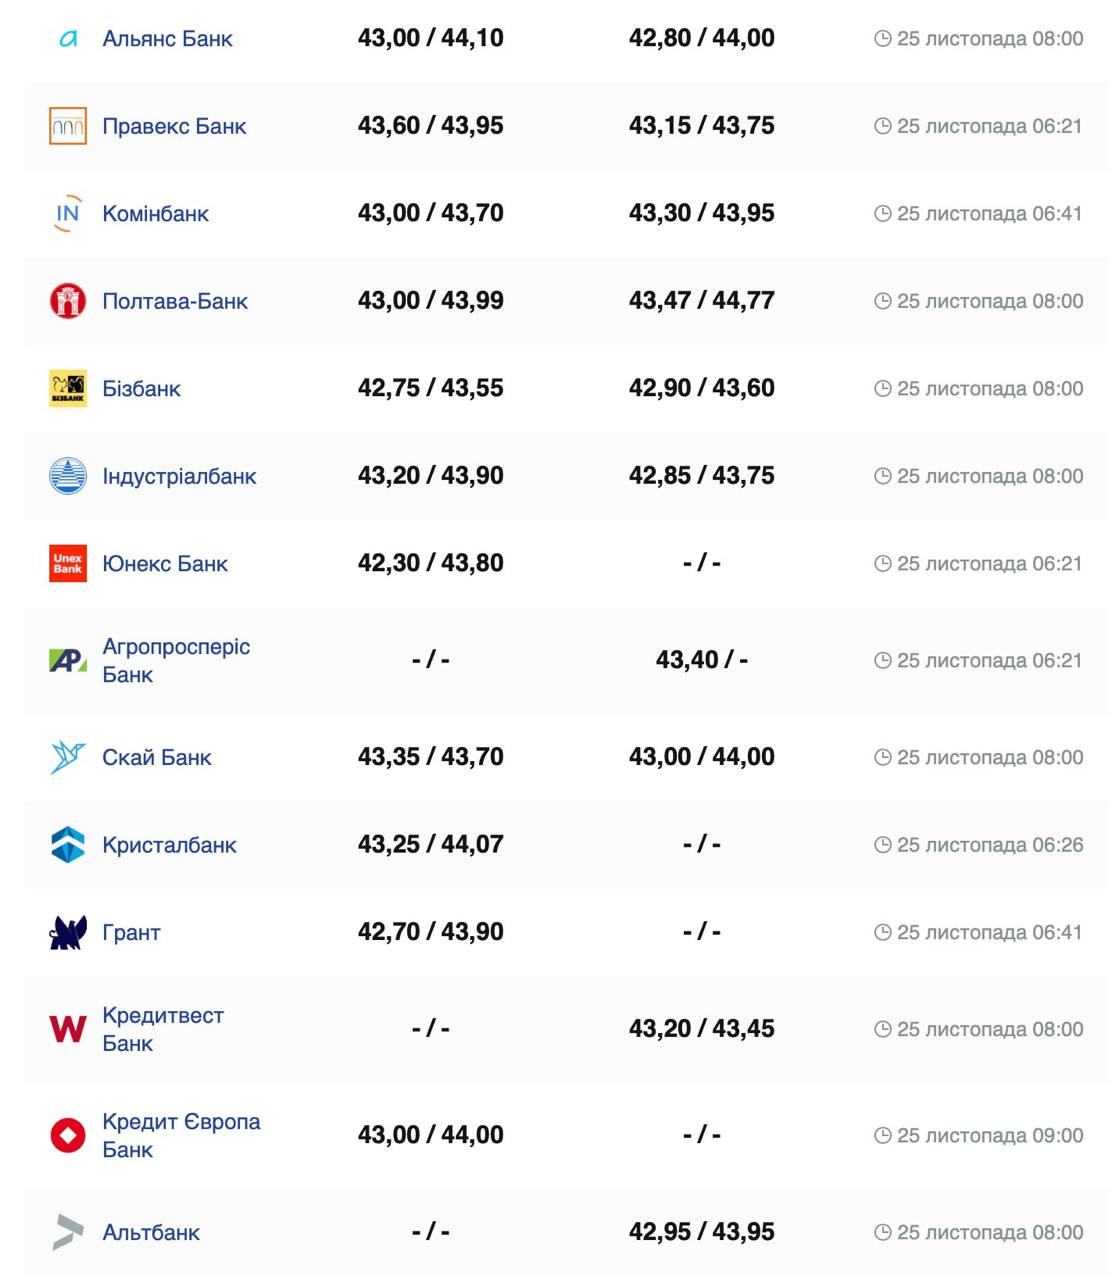Open the Юнекс Банк name link
The image size is (1116, 1280).
point(165,563)
